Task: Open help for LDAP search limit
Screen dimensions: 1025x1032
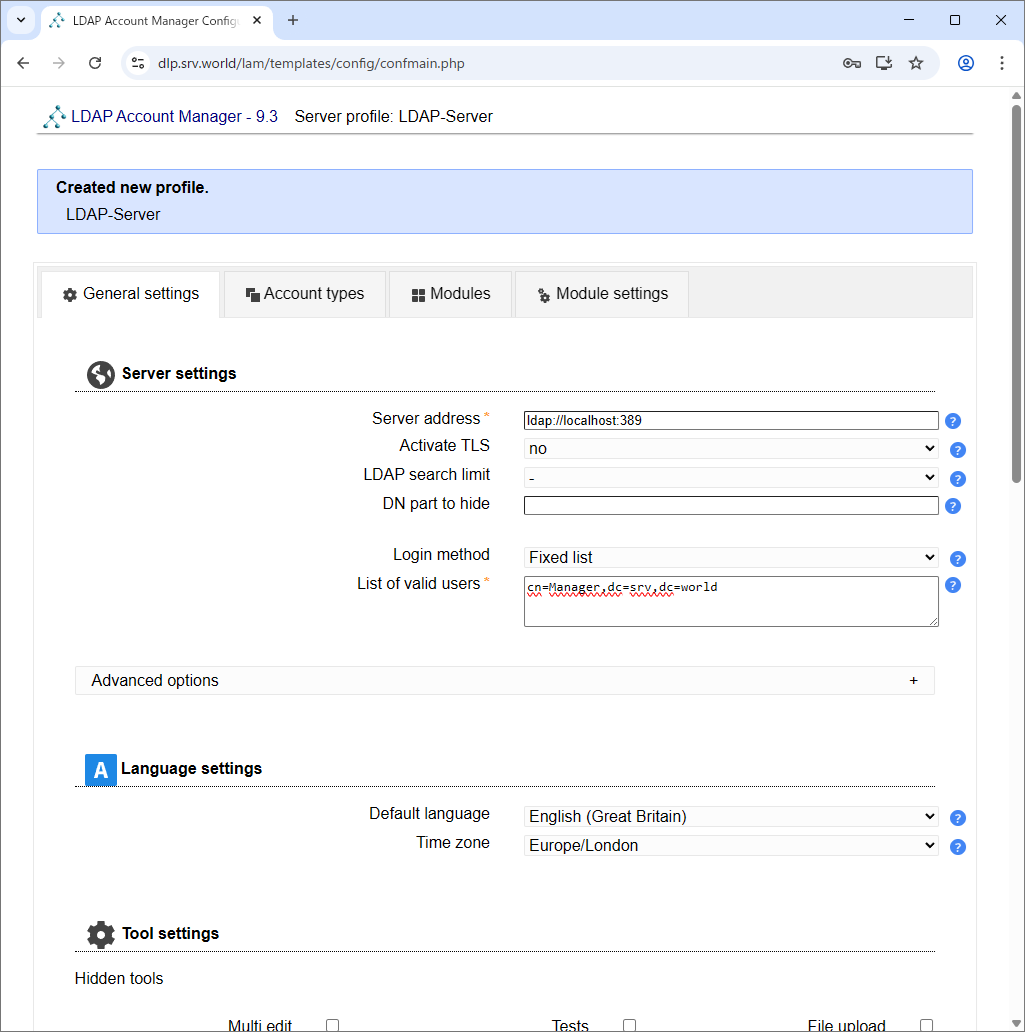Action: point(958,479)
